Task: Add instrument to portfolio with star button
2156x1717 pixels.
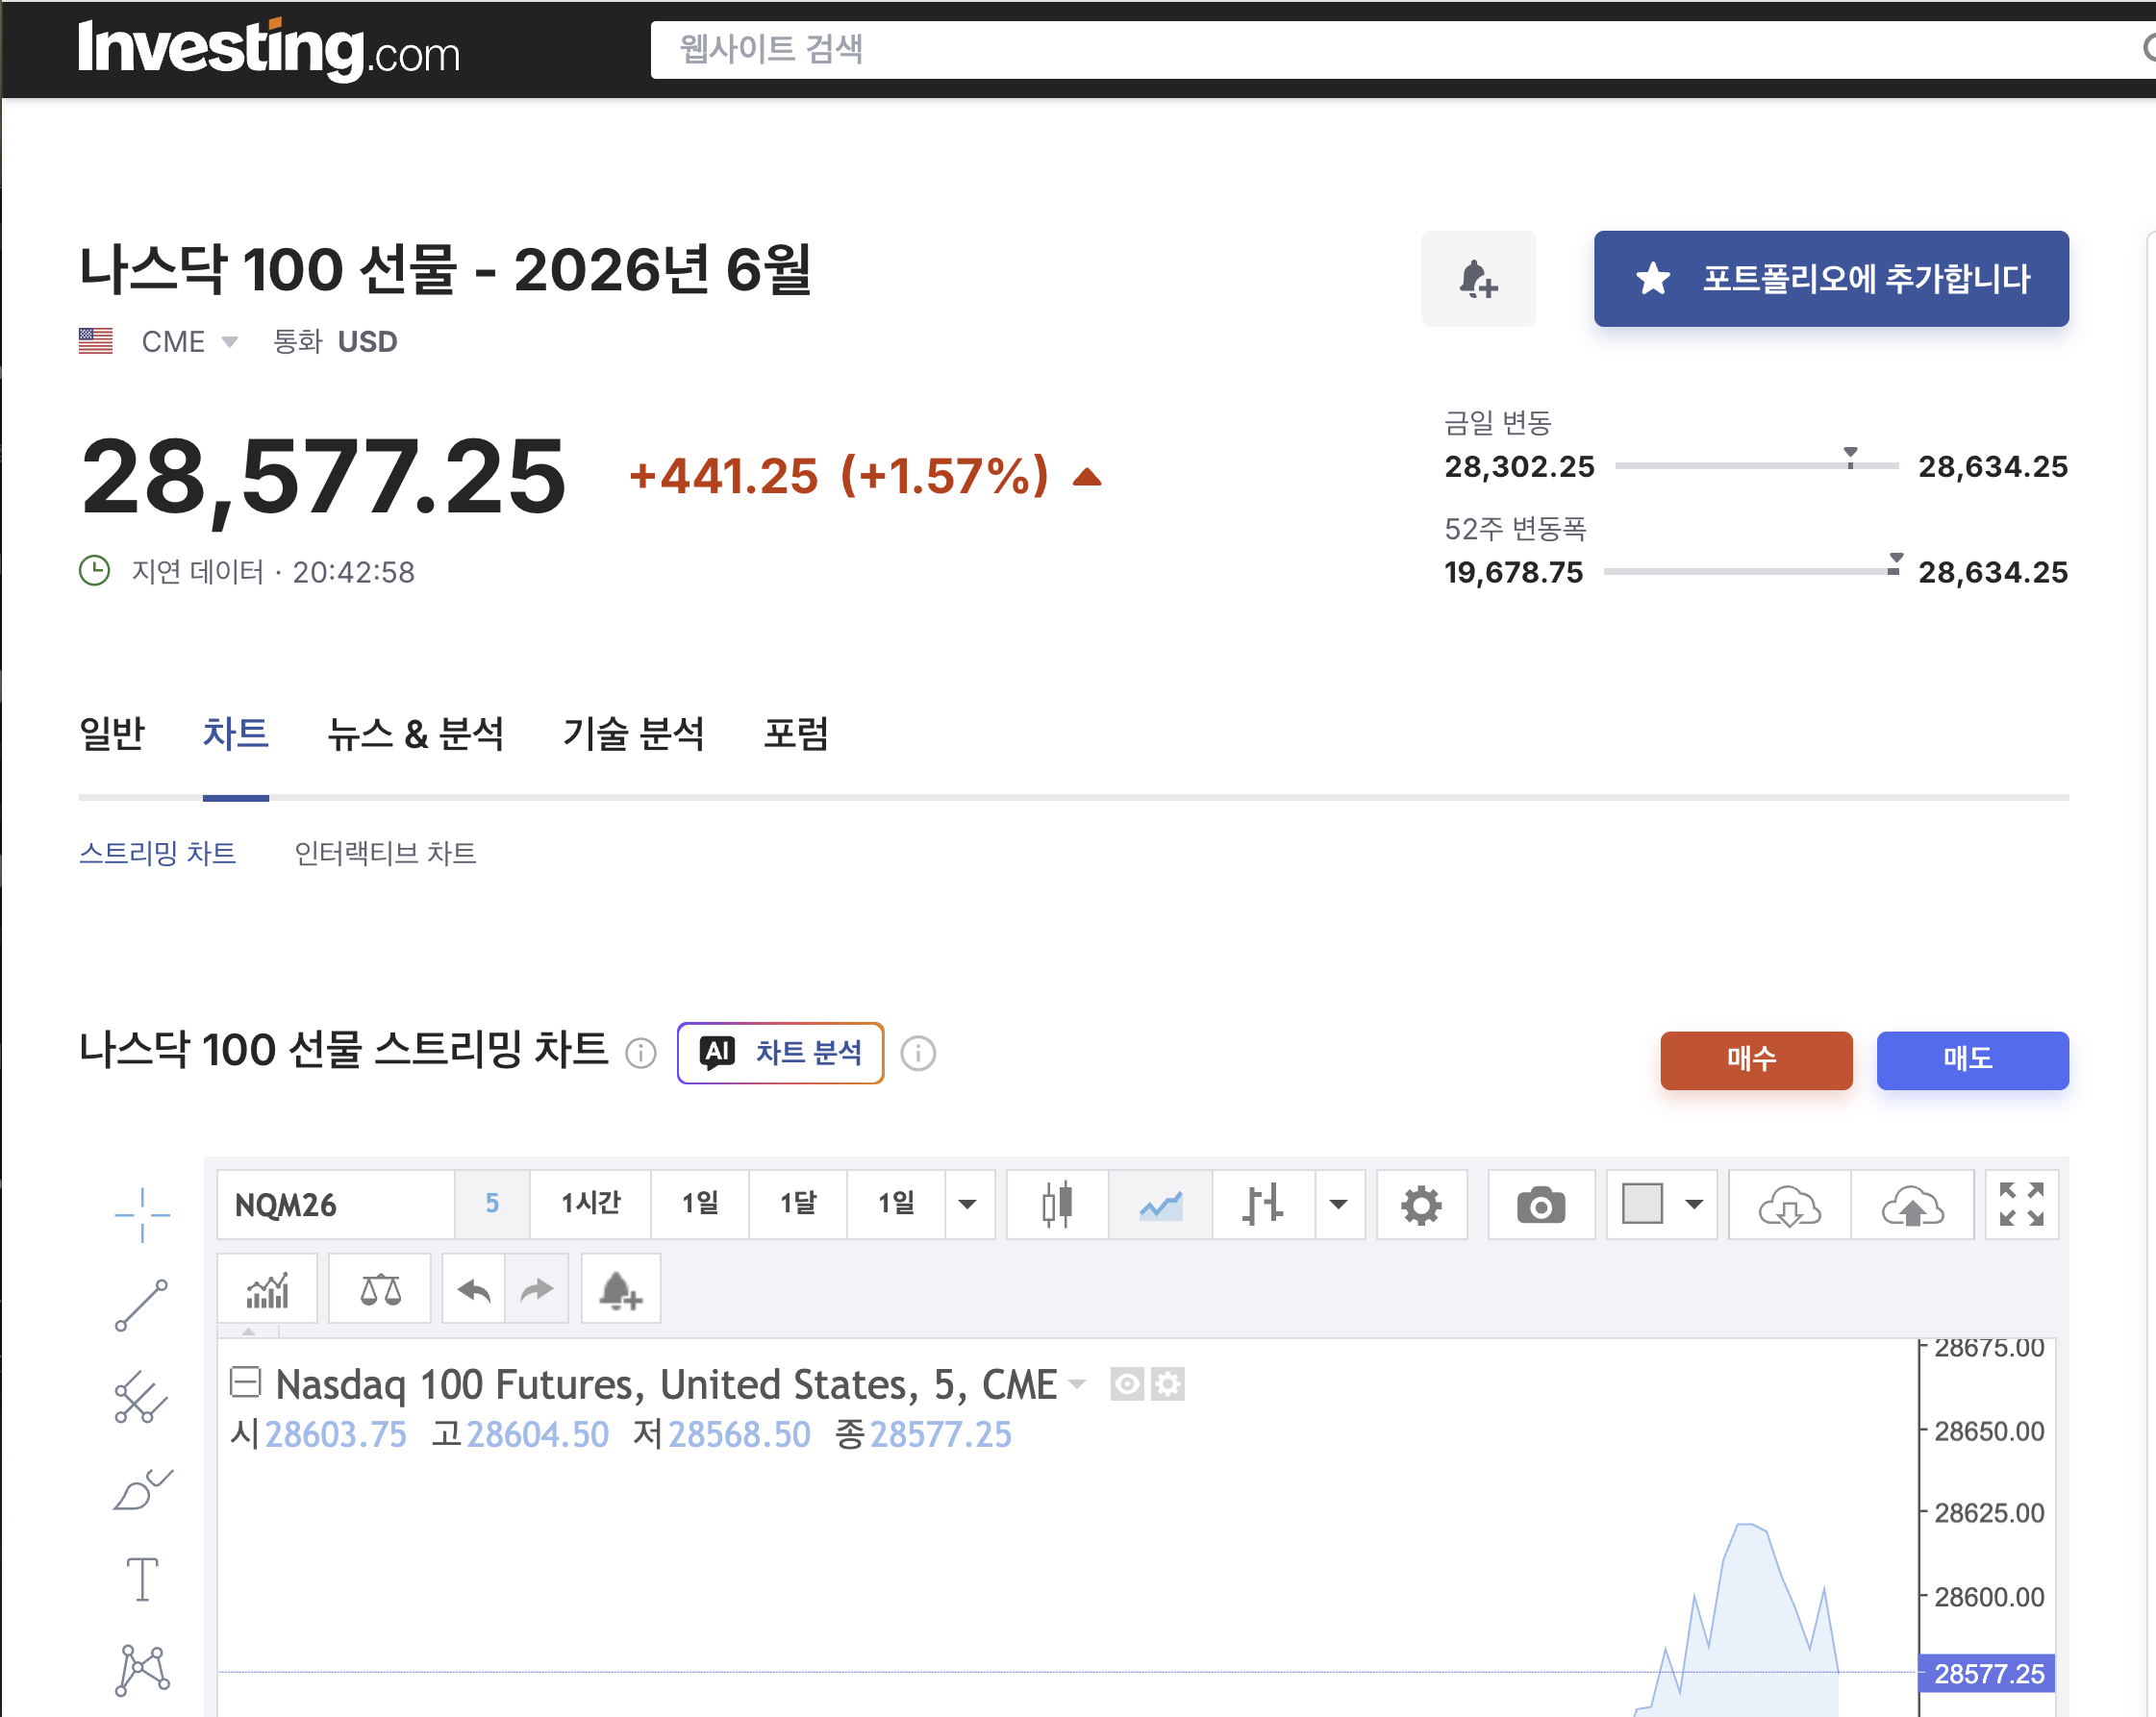Action: pyautogui.click(x=1830, y=278)
